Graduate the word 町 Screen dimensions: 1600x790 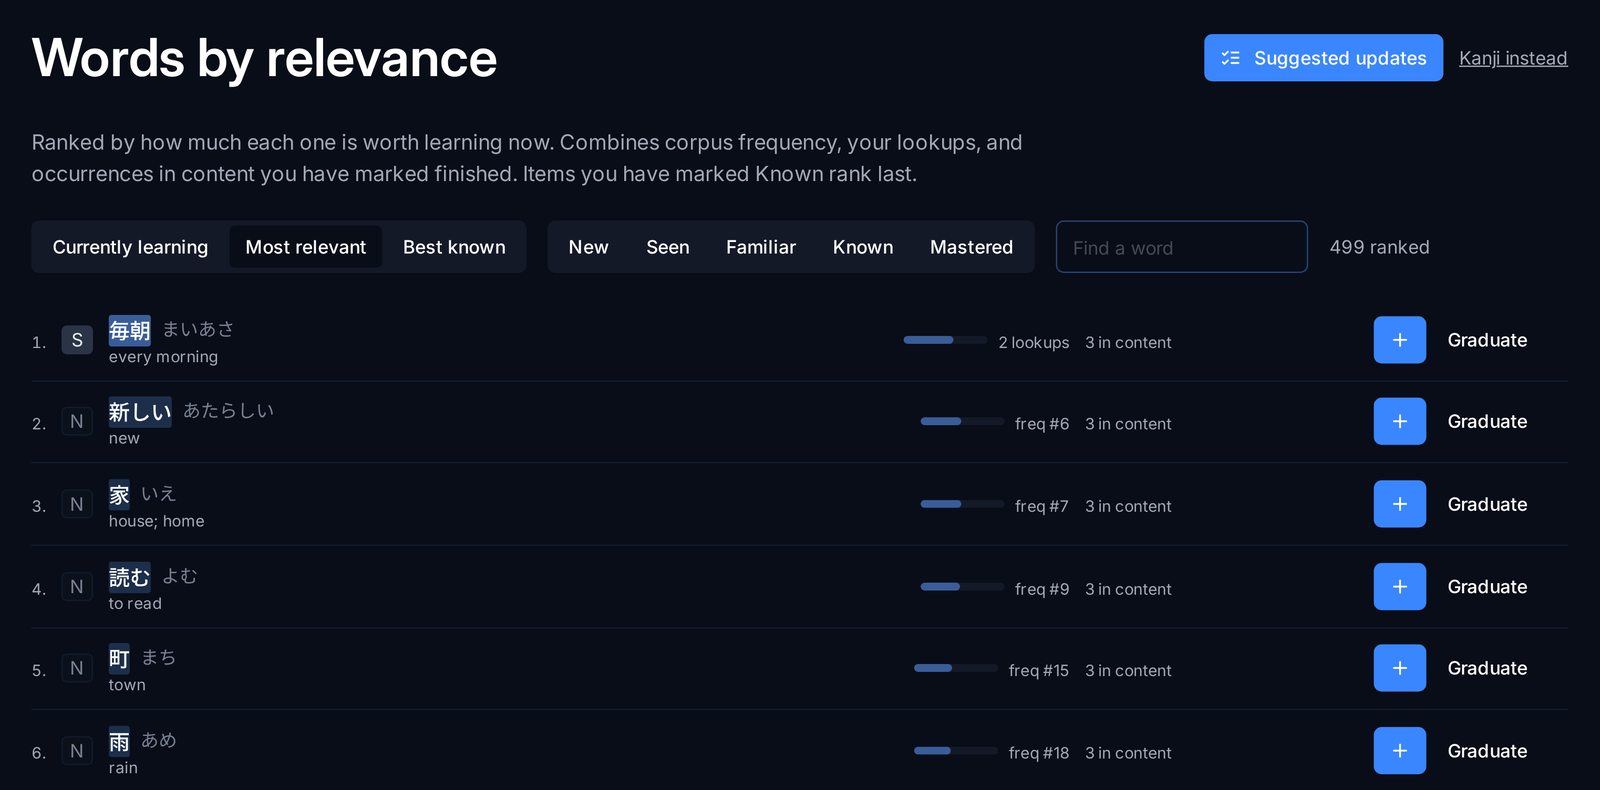pos(1487,668)
